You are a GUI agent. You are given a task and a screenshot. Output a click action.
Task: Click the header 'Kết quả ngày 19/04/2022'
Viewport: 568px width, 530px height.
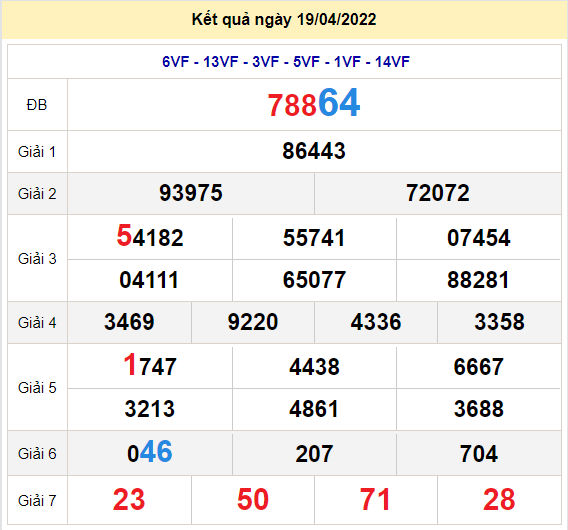coord(284,20)
